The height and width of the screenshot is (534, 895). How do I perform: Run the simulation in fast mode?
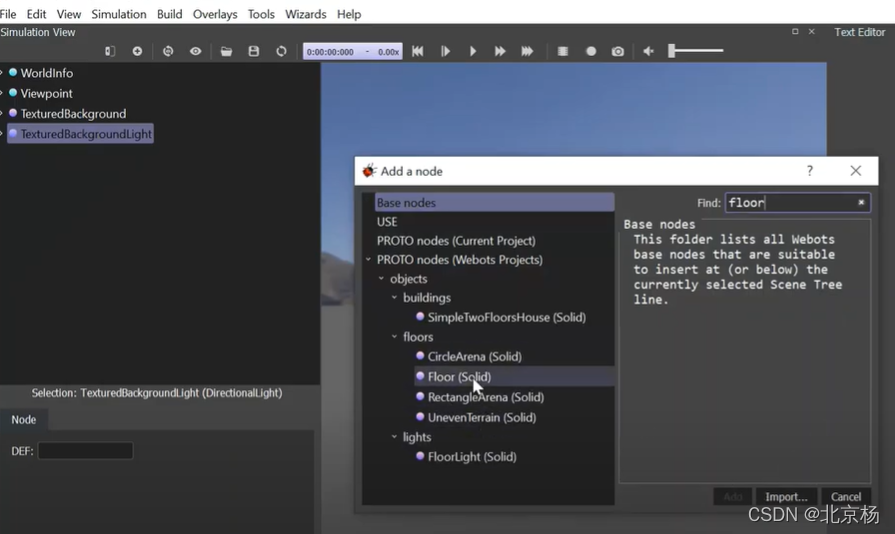pyautogui.click(x=500, y=51)
